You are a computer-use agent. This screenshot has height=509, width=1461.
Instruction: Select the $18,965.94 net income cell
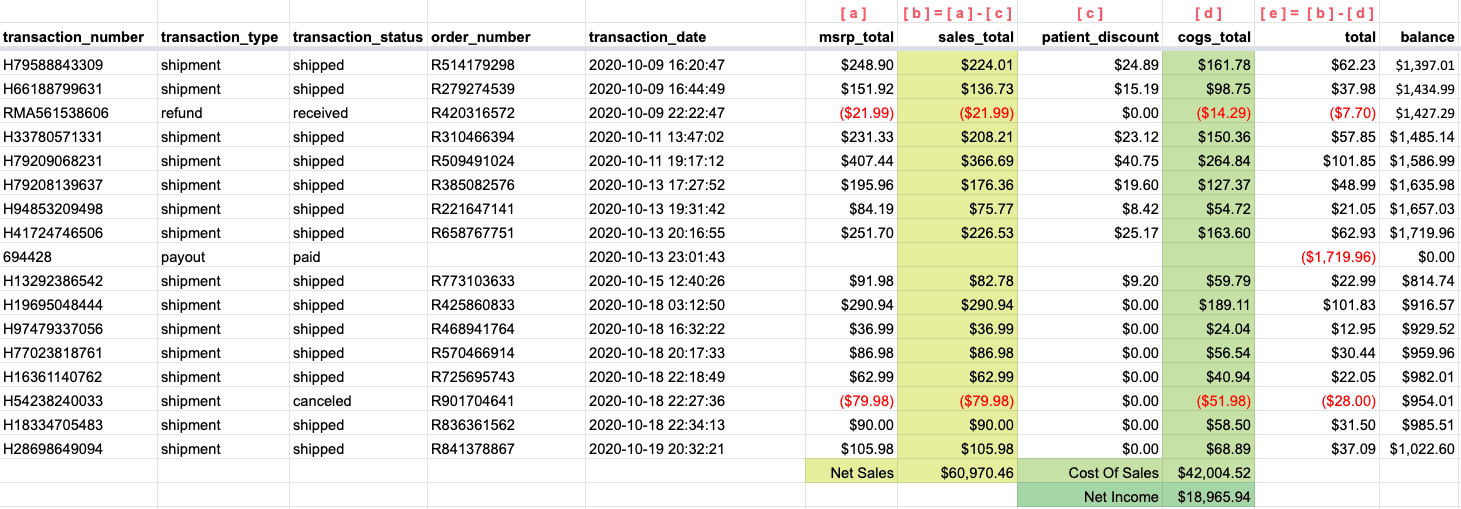click(x=1208, y=497)
